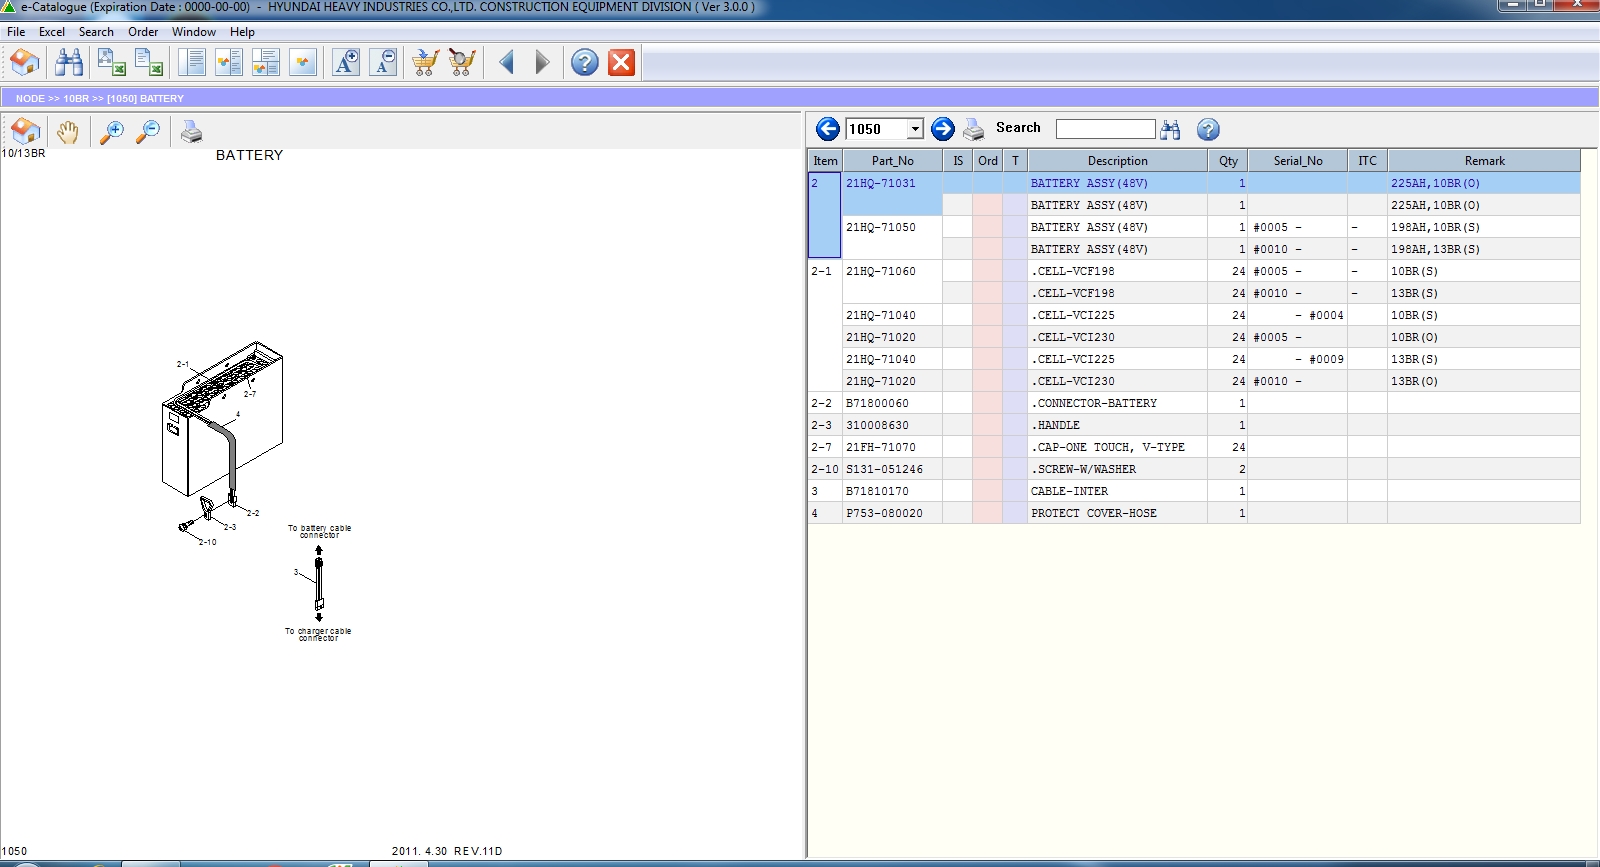Increase font size with the A plus icon

(346, 63)
